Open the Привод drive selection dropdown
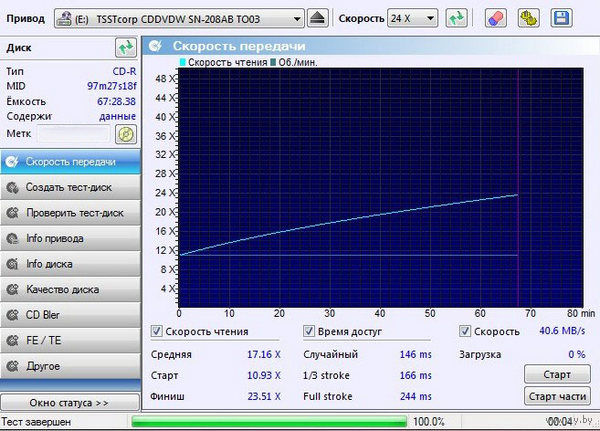Screen dimensions: 600x431 click(179, 18)
